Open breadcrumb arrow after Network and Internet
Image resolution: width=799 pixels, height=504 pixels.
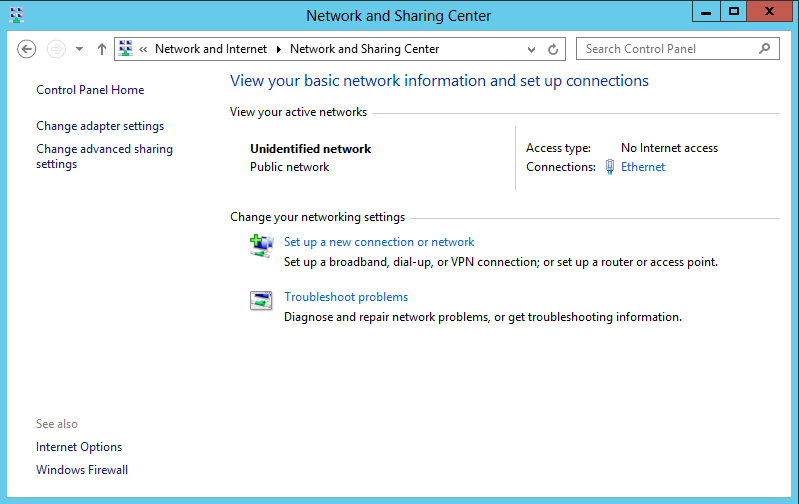[x=279, y=49]
